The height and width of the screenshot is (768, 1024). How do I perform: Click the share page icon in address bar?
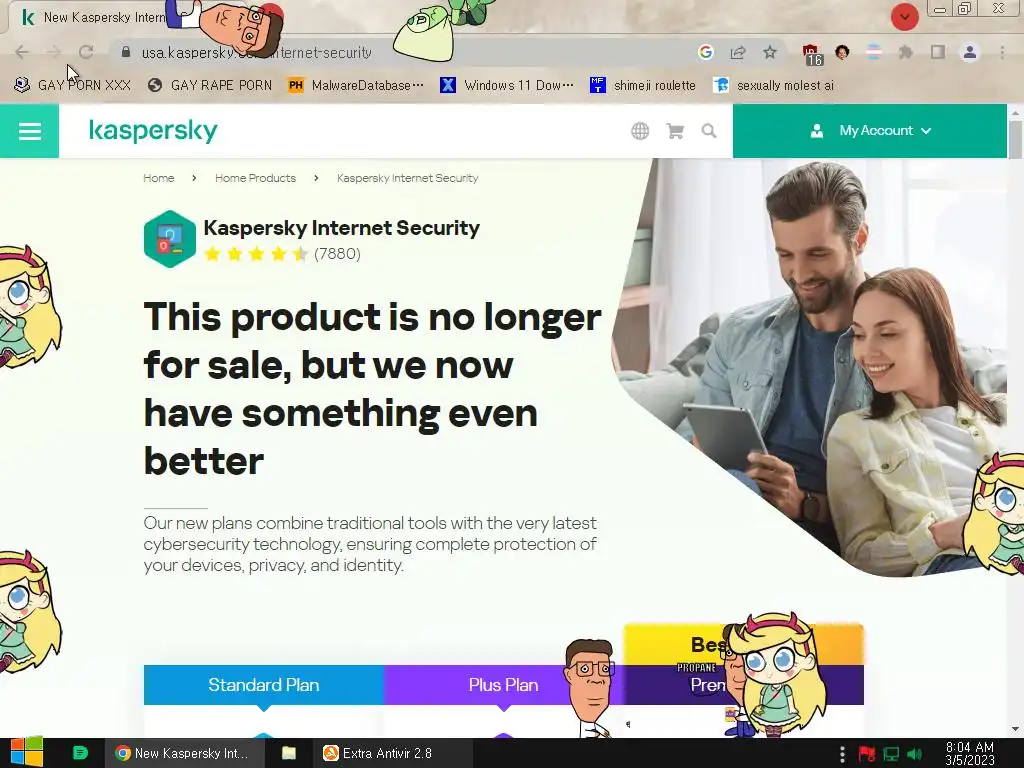click(738, 52)
